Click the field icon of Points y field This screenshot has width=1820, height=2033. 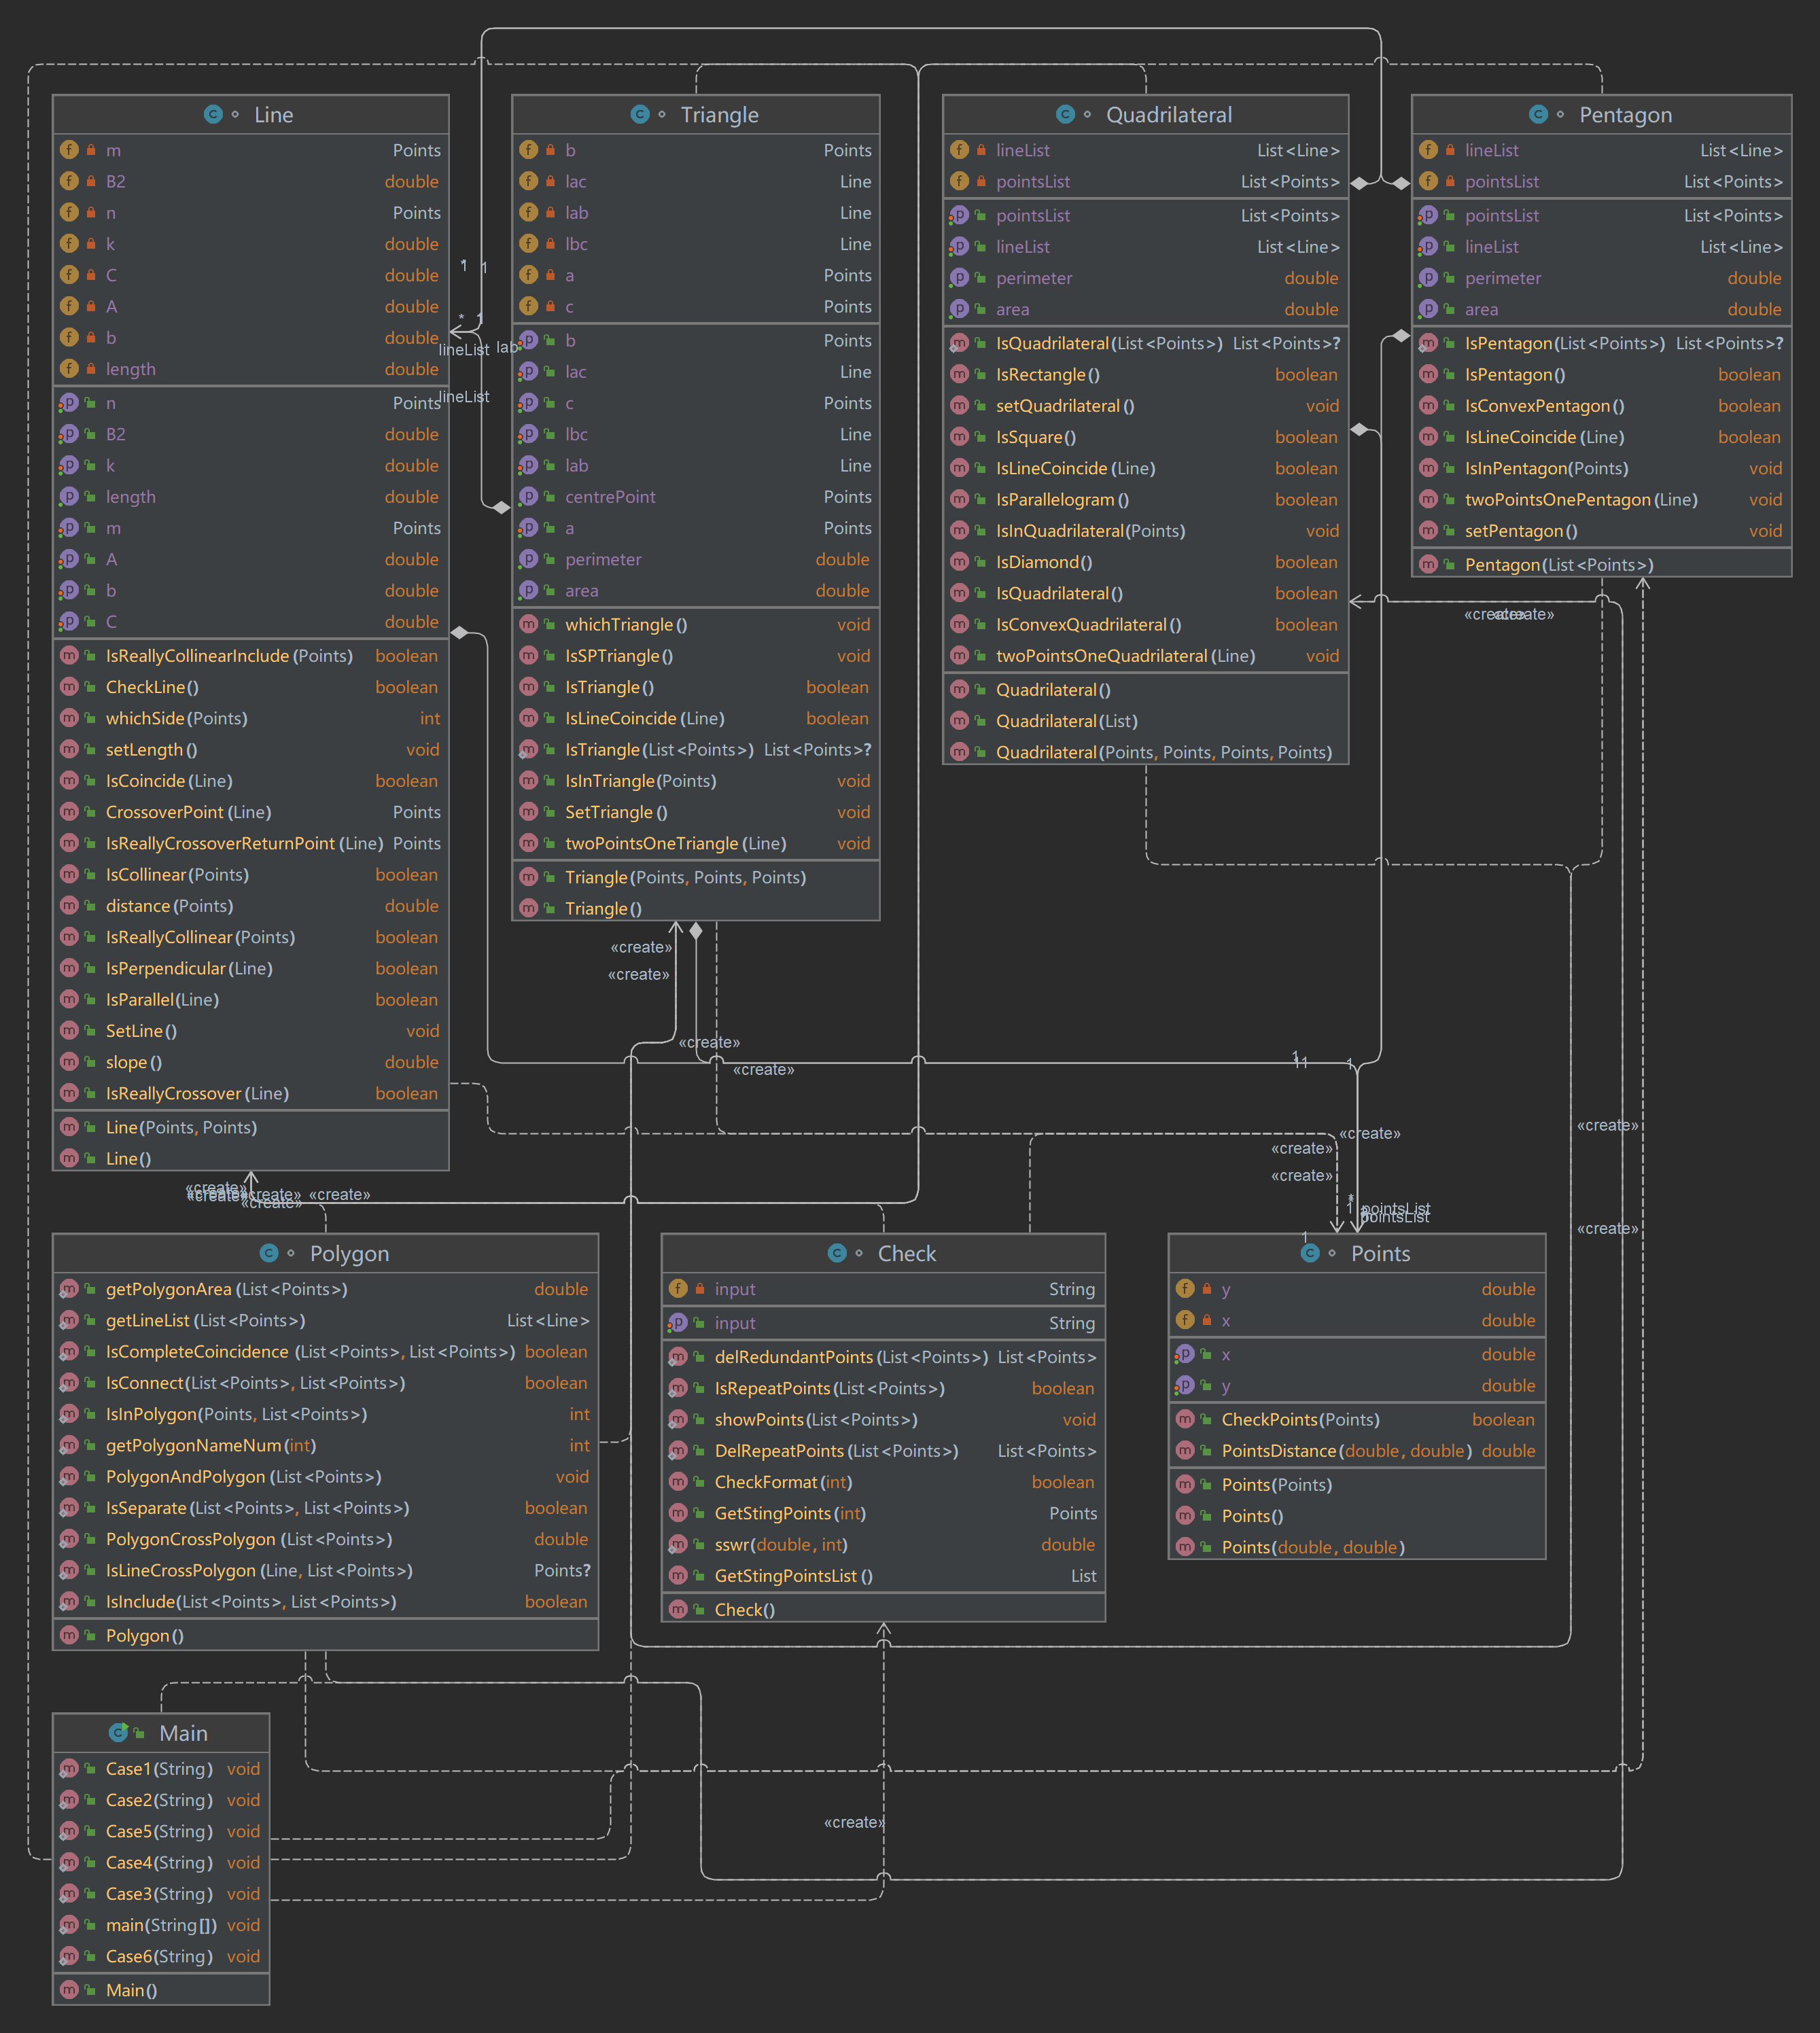1185,1288
